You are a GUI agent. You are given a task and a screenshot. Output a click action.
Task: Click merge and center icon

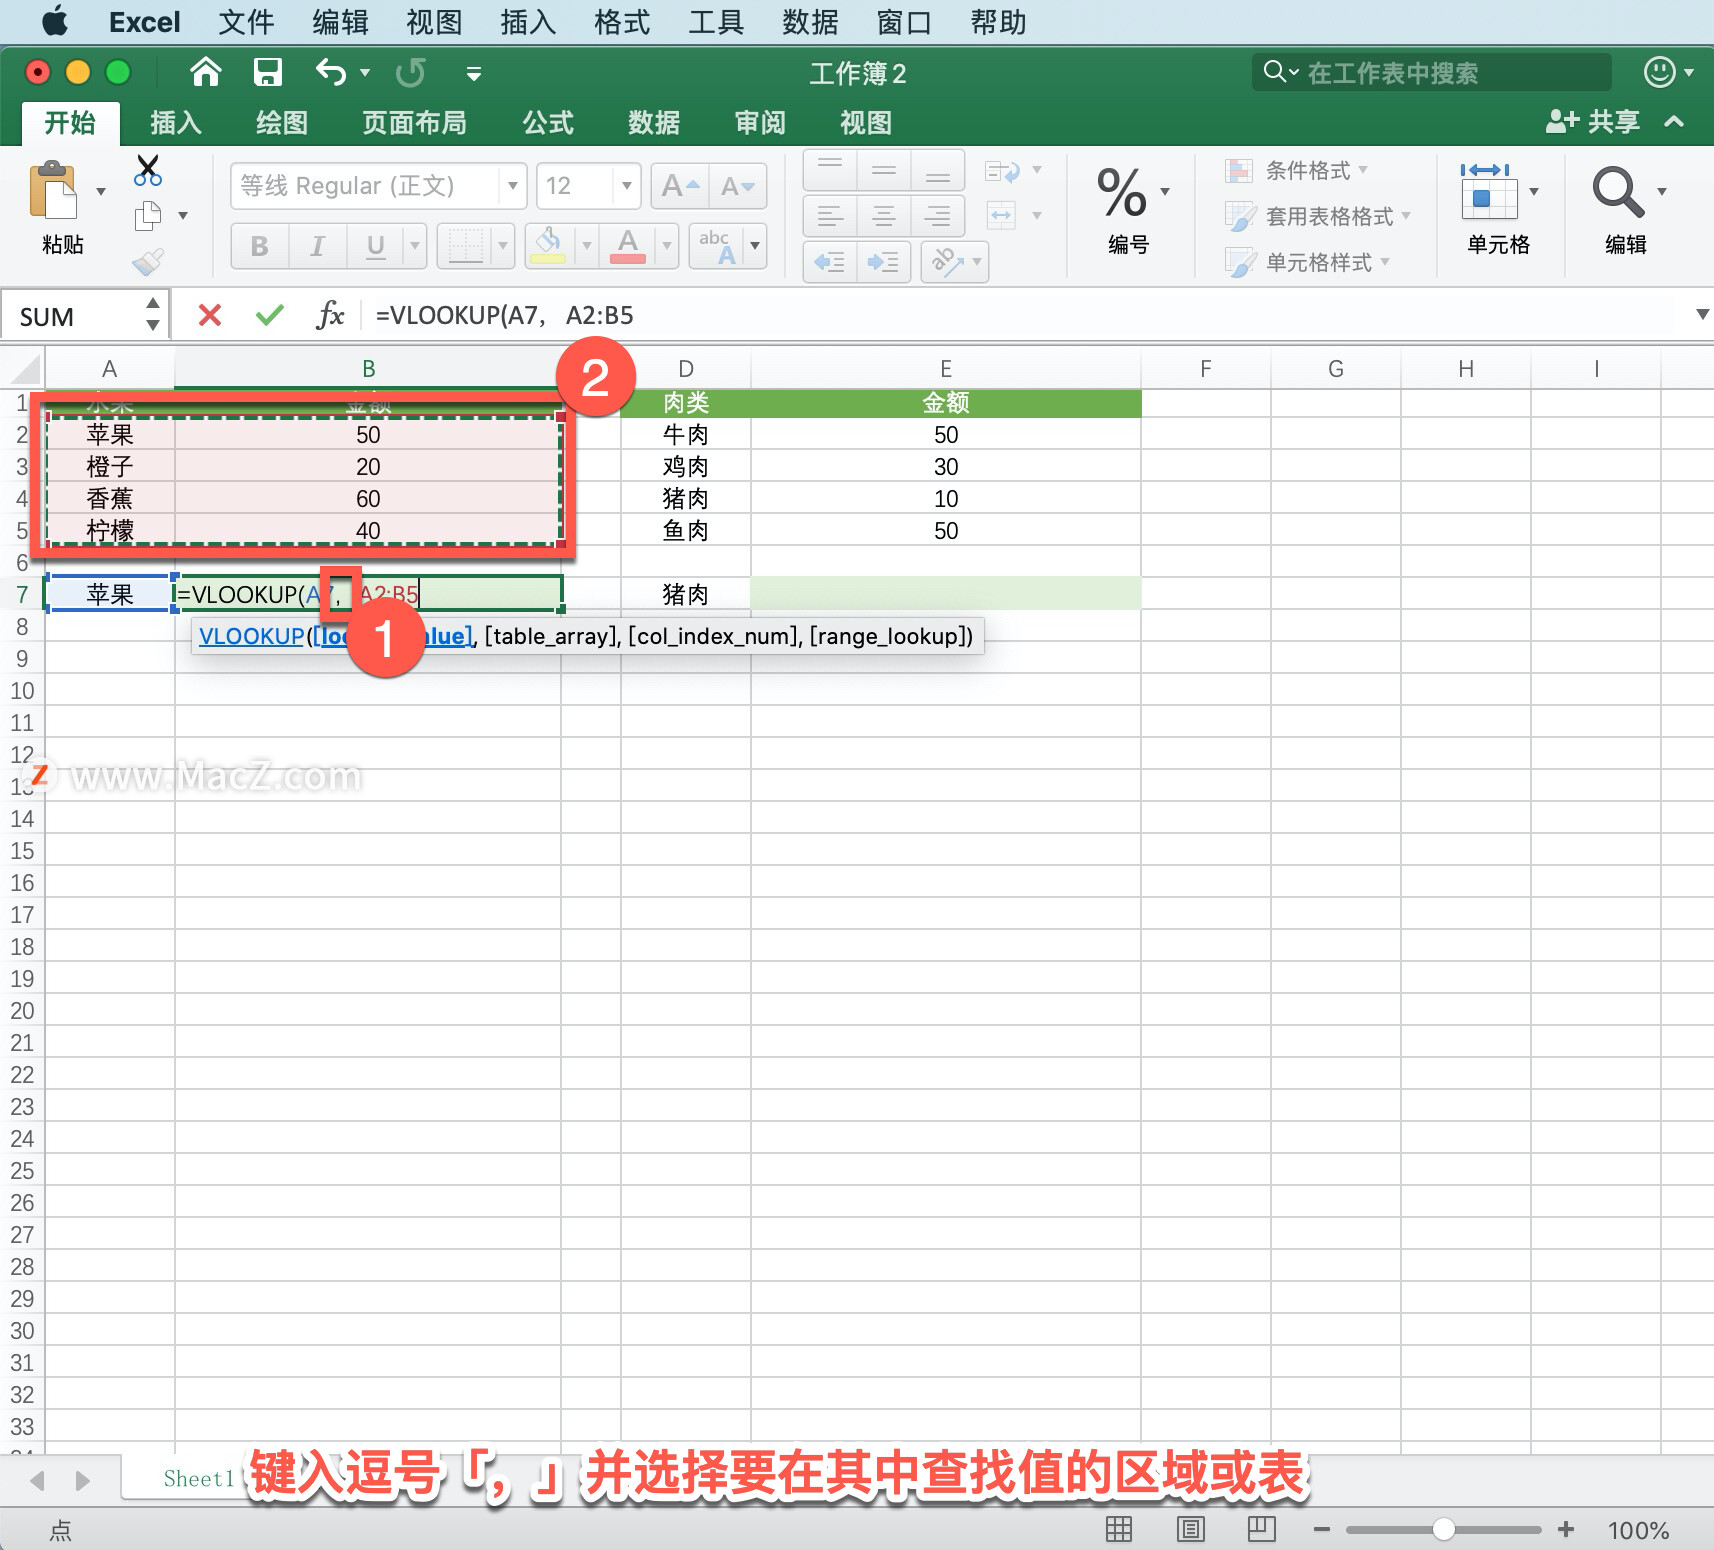point(1002,215)
